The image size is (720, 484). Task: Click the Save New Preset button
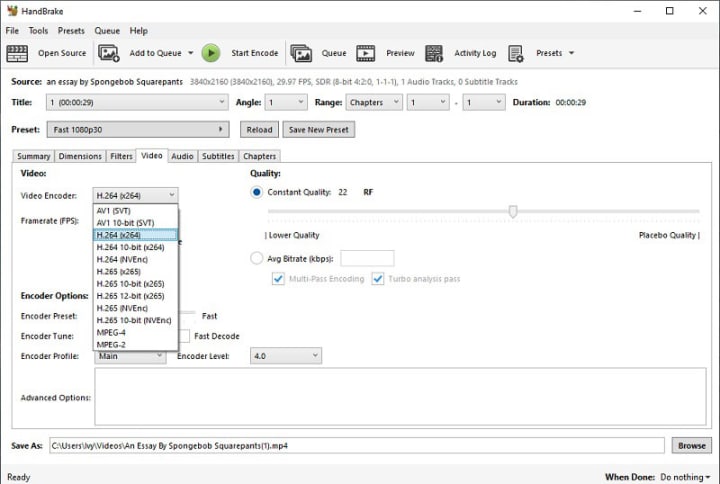pyautogui.click(x=319, y=129)
